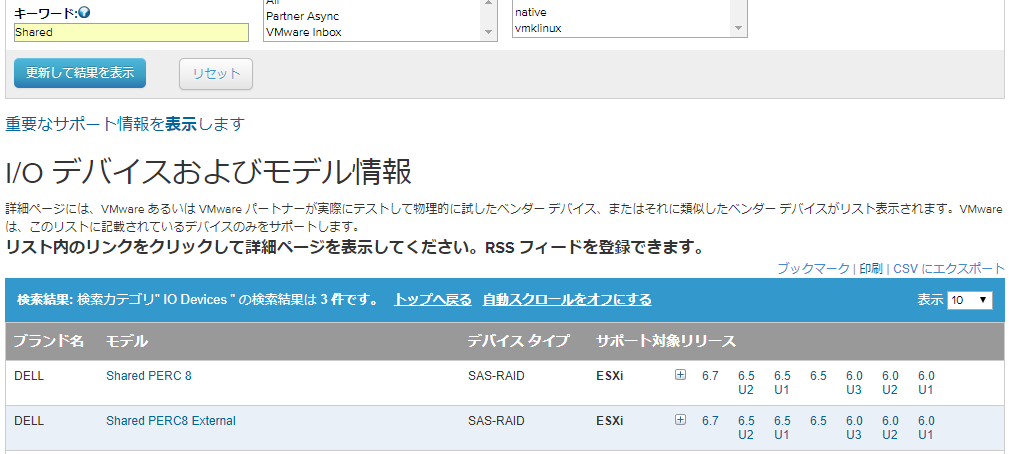Click the 6.0 U3 release link for Shared PERC 8

(854, 383)
